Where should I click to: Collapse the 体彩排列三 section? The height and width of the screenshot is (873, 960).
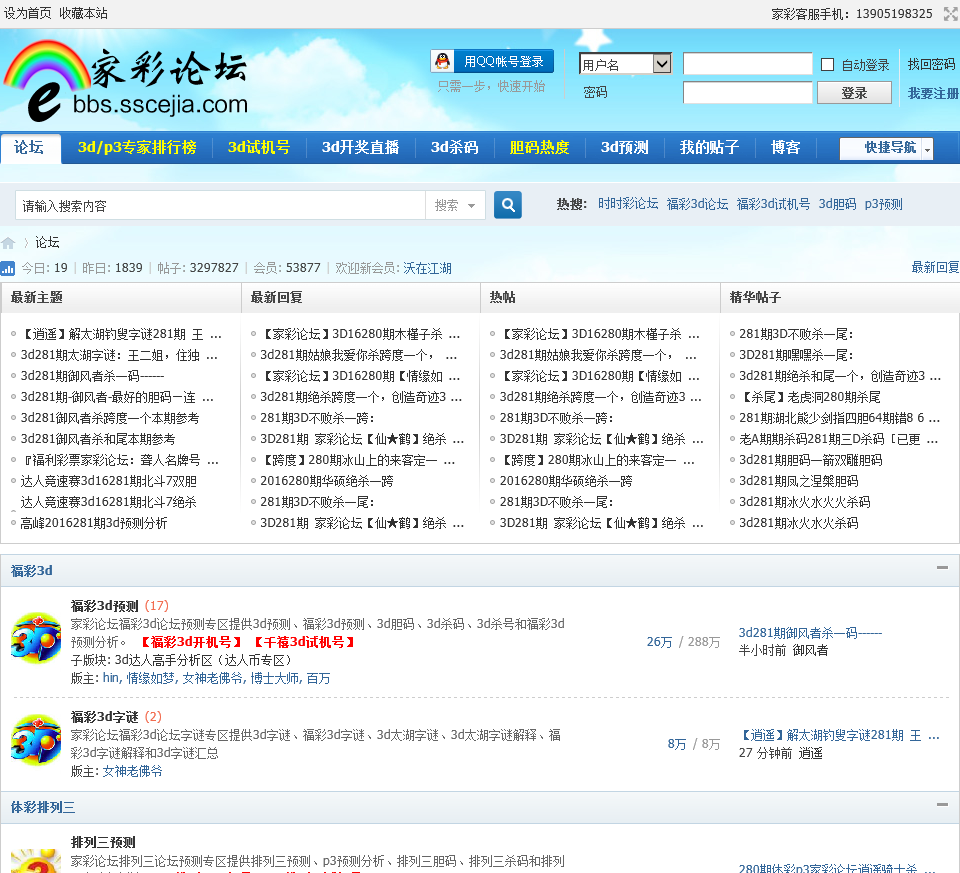pos(942,805)
